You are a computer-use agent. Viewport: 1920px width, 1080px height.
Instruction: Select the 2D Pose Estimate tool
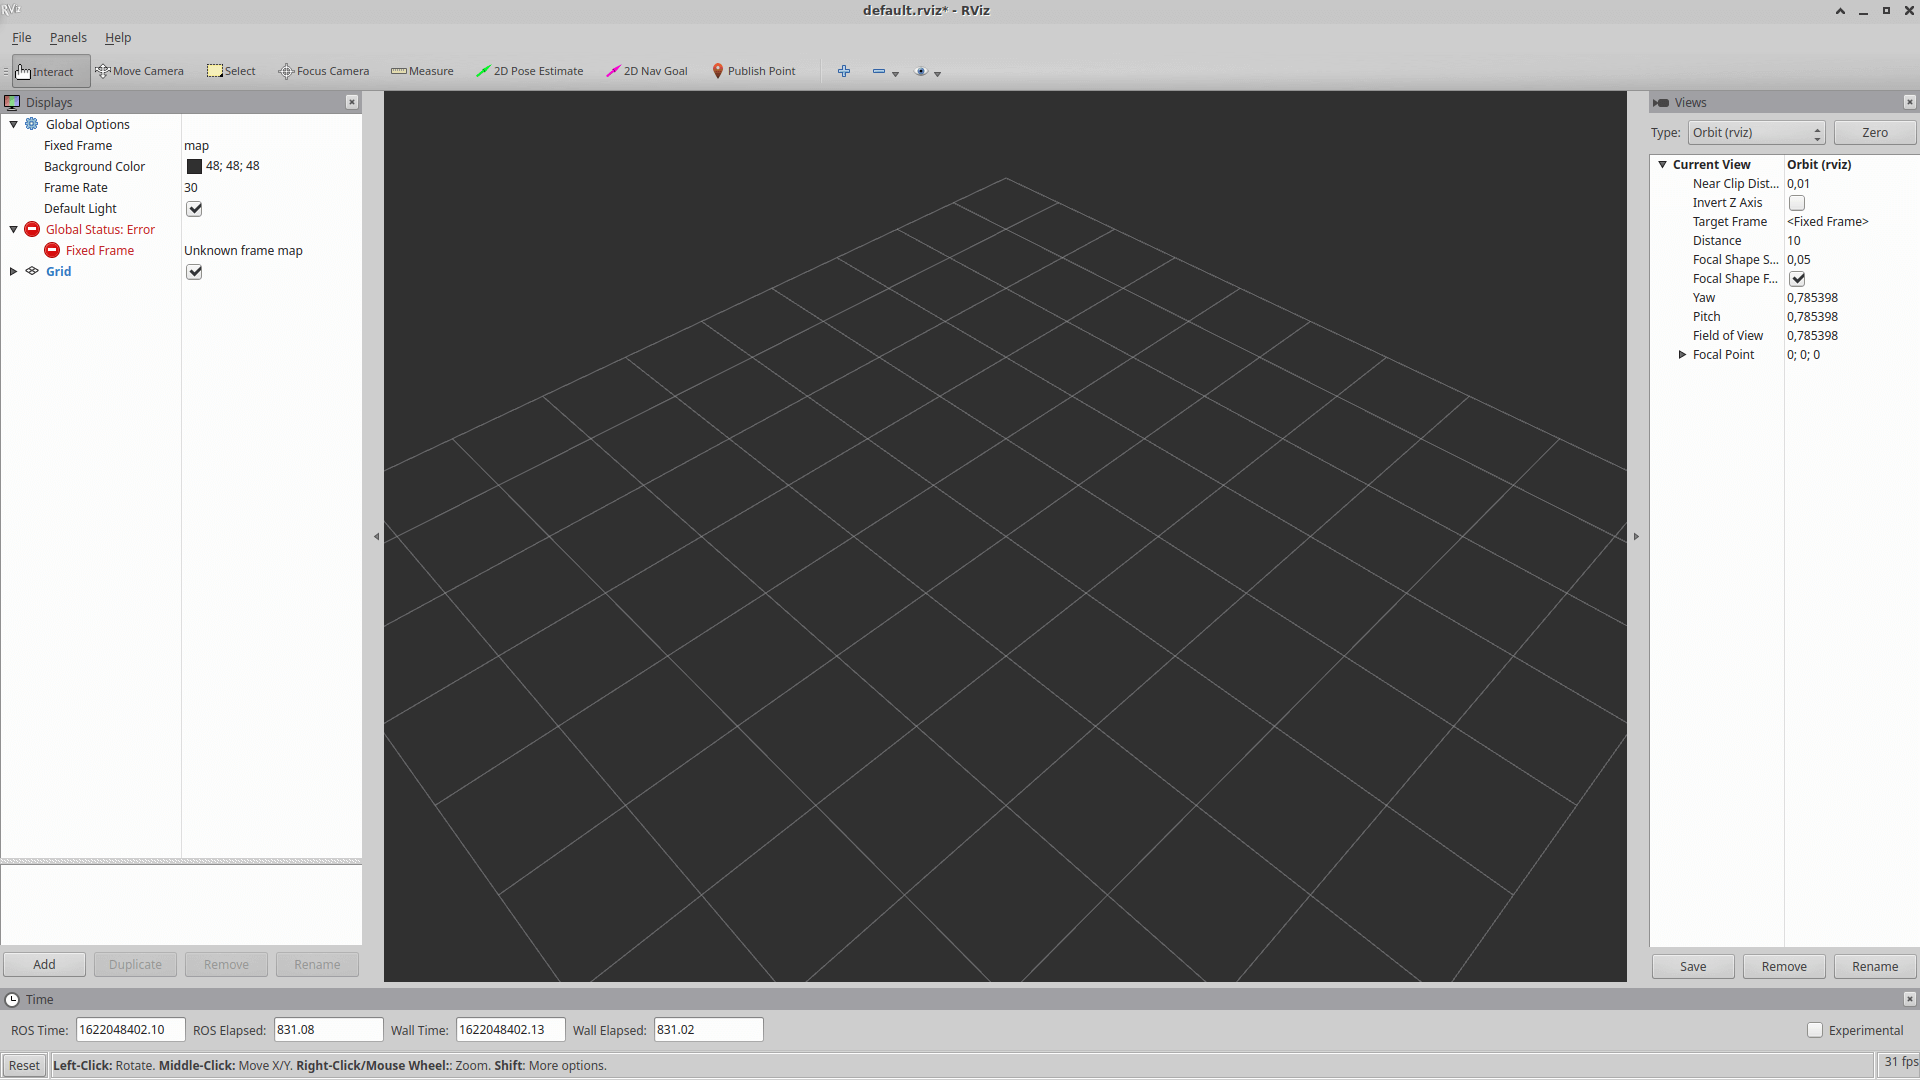click(x=530, y=70)
